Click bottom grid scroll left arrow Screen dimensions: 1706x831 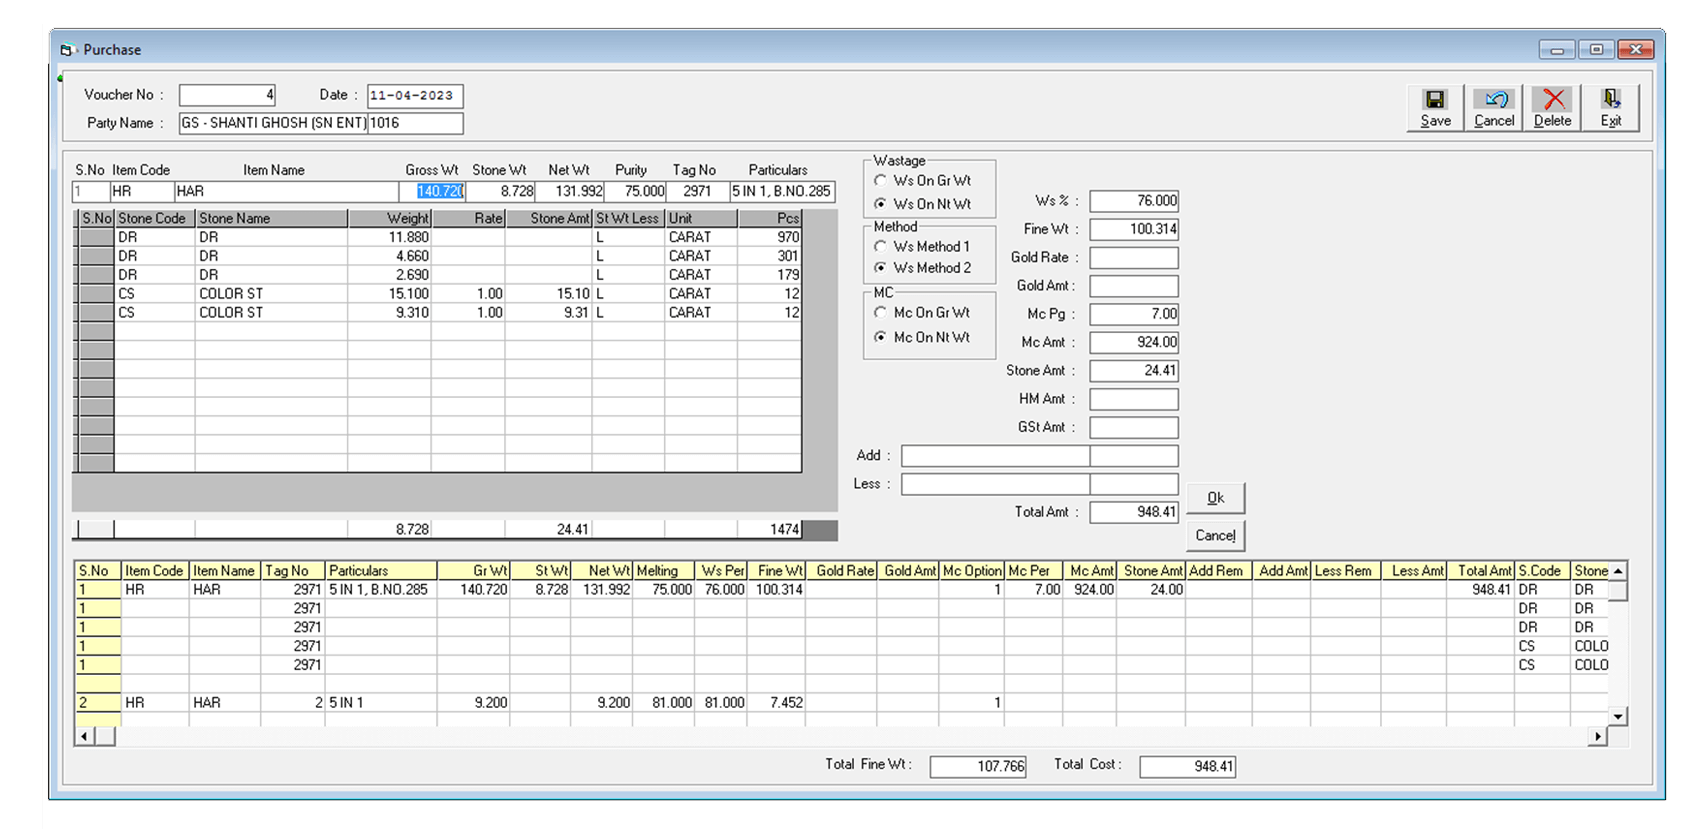(85, 737)
